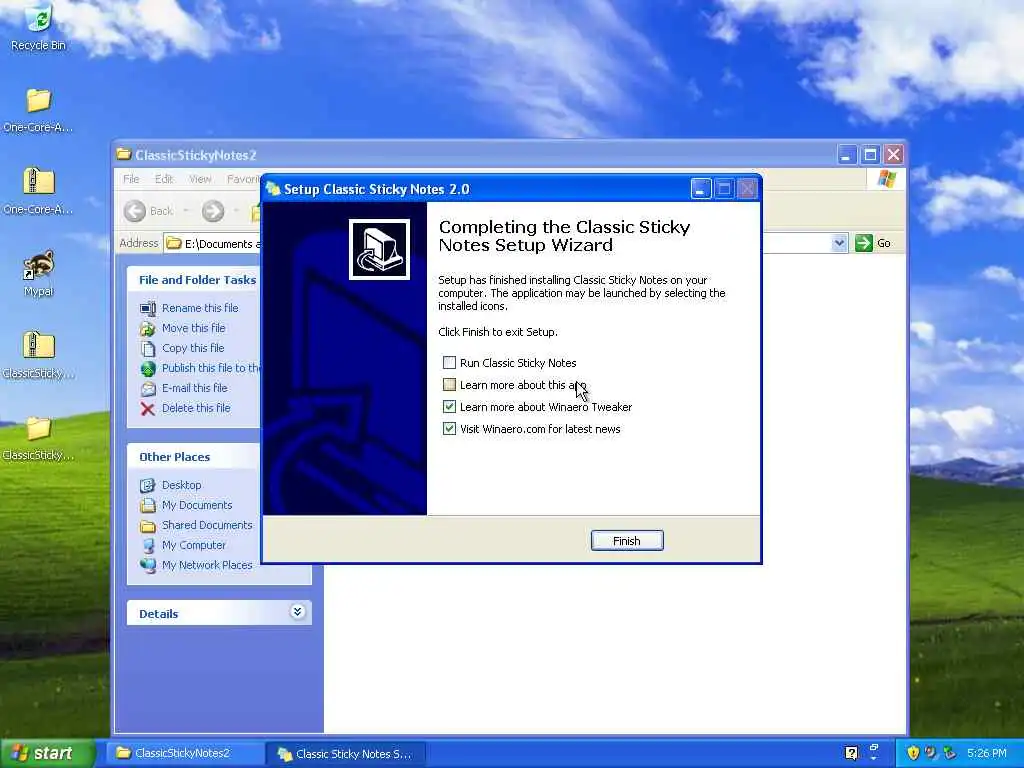Open the Back button history dropdown arrow

click(186, 211)
